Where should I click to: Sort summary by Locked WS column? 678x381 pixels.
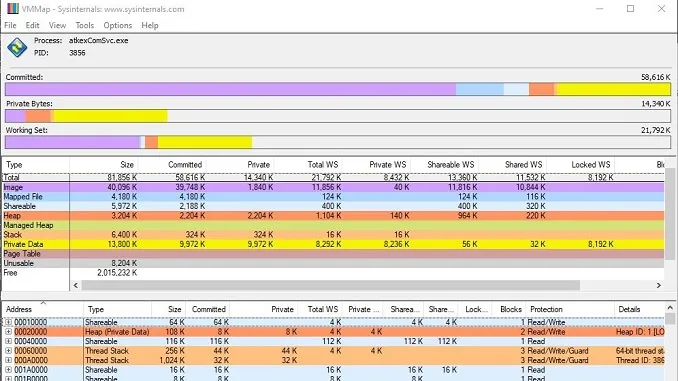(x=581, y=165)
